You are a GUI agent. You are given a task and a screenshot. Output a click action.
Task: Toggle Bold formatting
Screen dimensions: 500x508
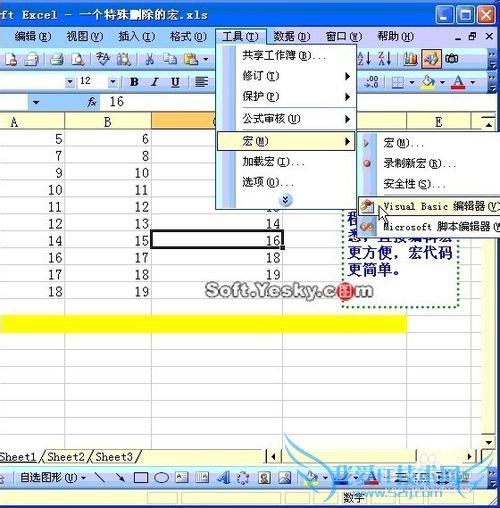click(134, 82)
